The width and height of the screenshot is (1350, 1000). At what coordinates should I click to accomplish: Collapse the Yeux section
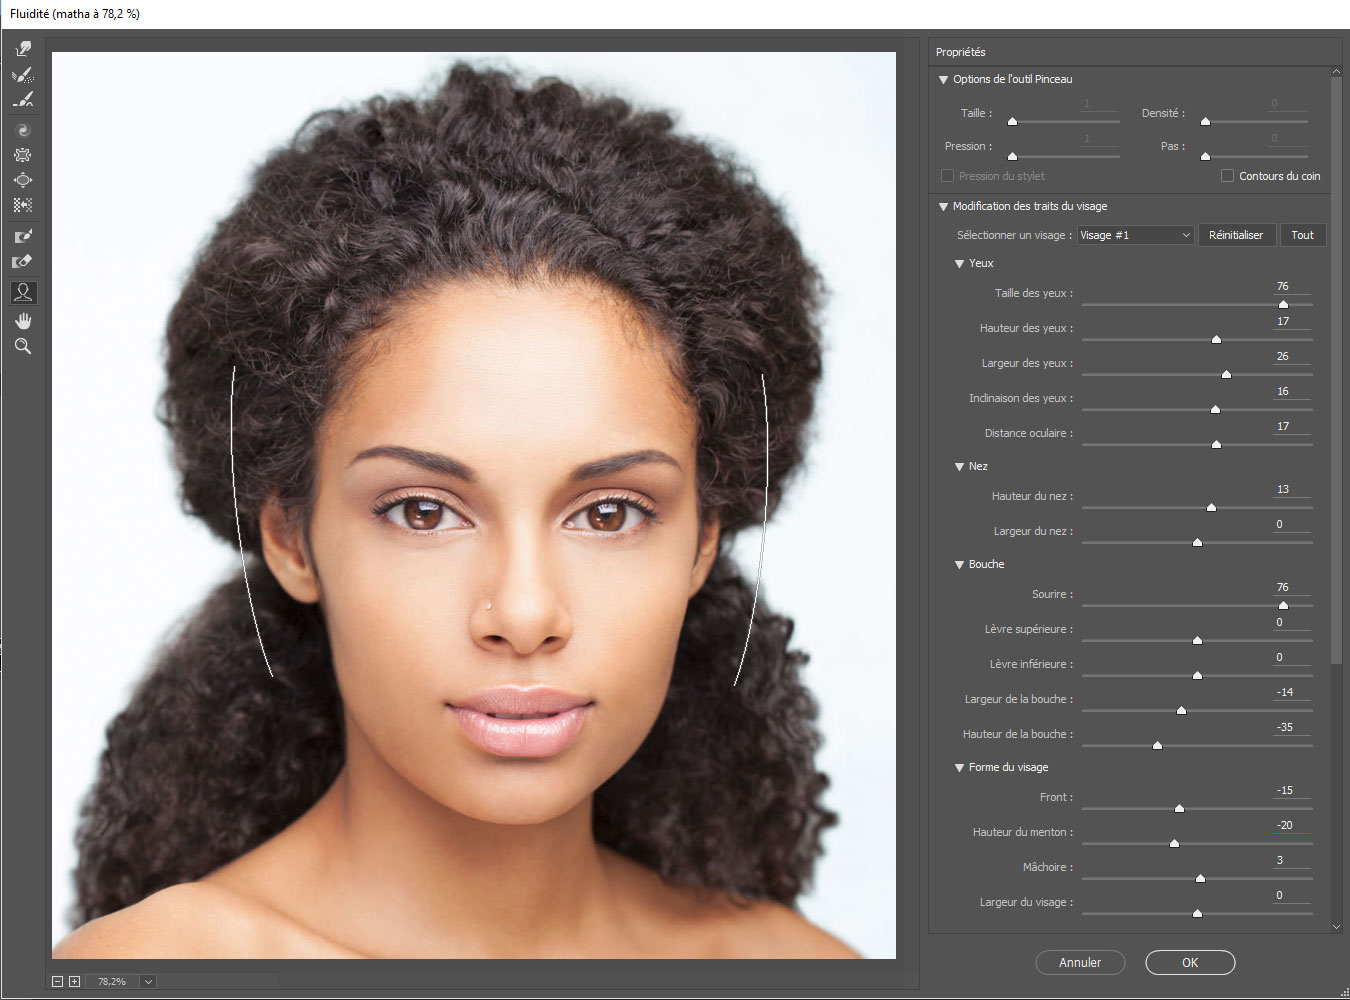[x=960, y=264]
